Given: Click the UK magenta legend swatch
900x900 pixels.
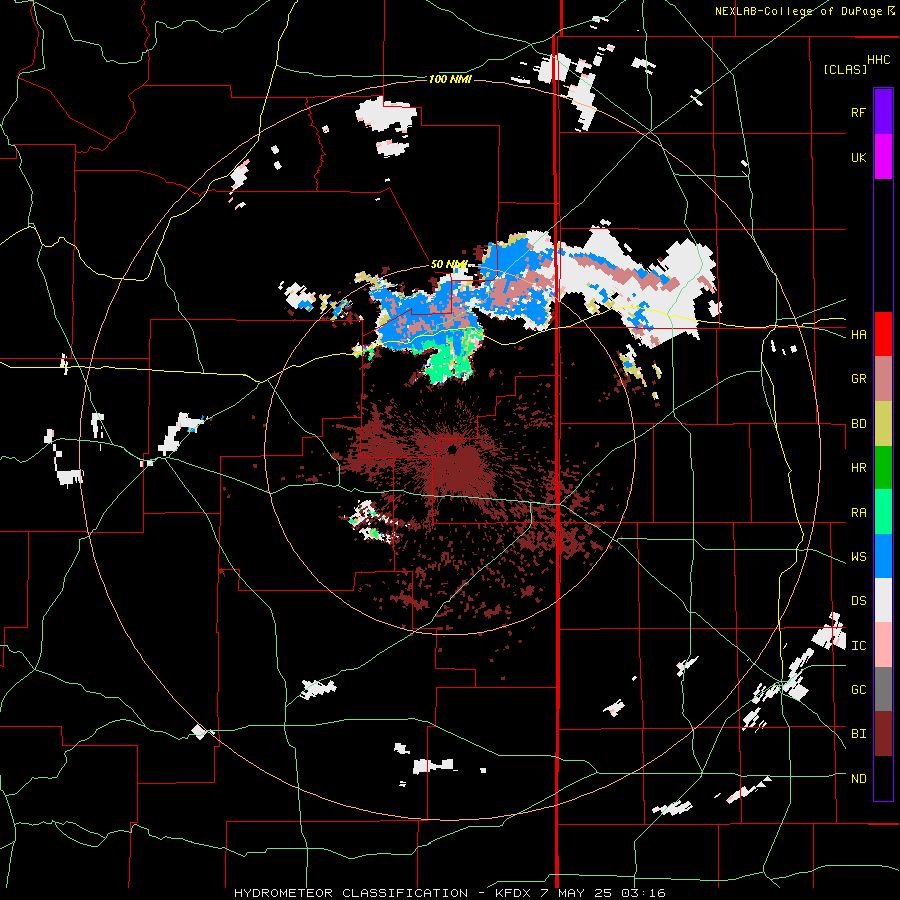Looking at the screenshot, I should [883, 157].
